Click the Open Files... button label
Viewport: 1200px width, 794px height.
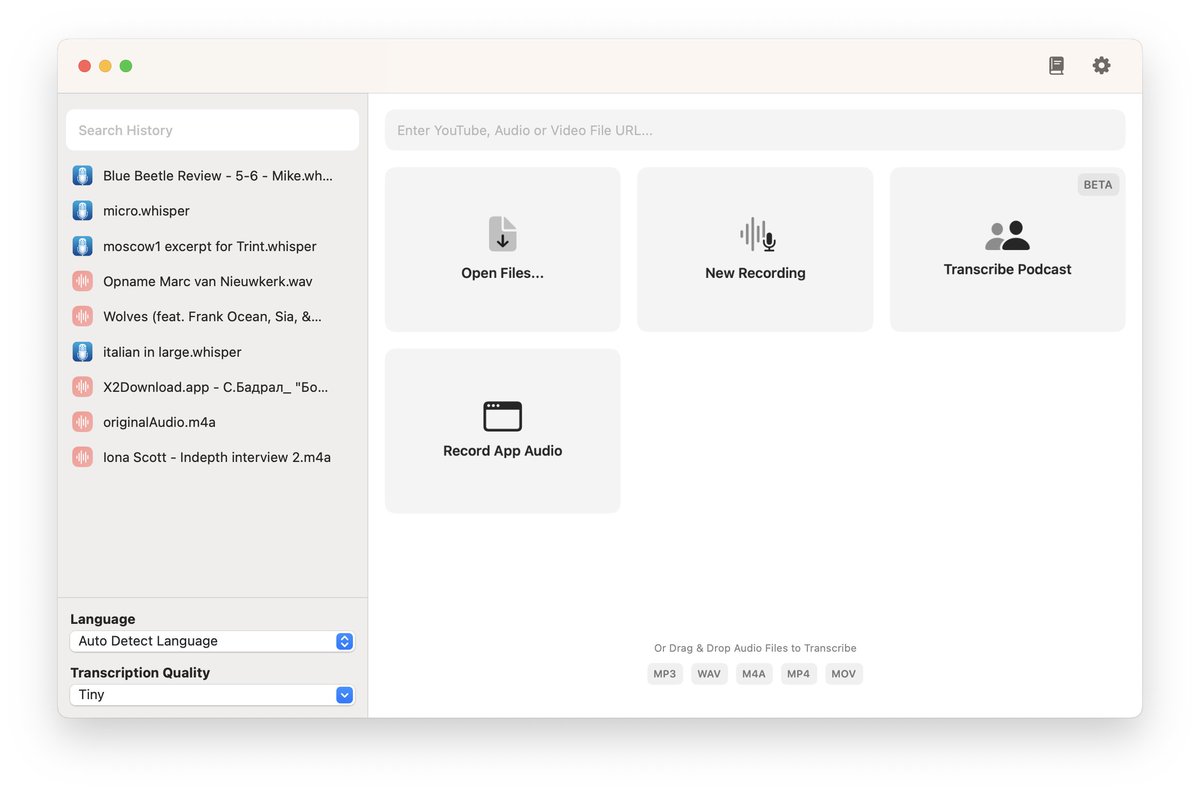tap(503, 273)
